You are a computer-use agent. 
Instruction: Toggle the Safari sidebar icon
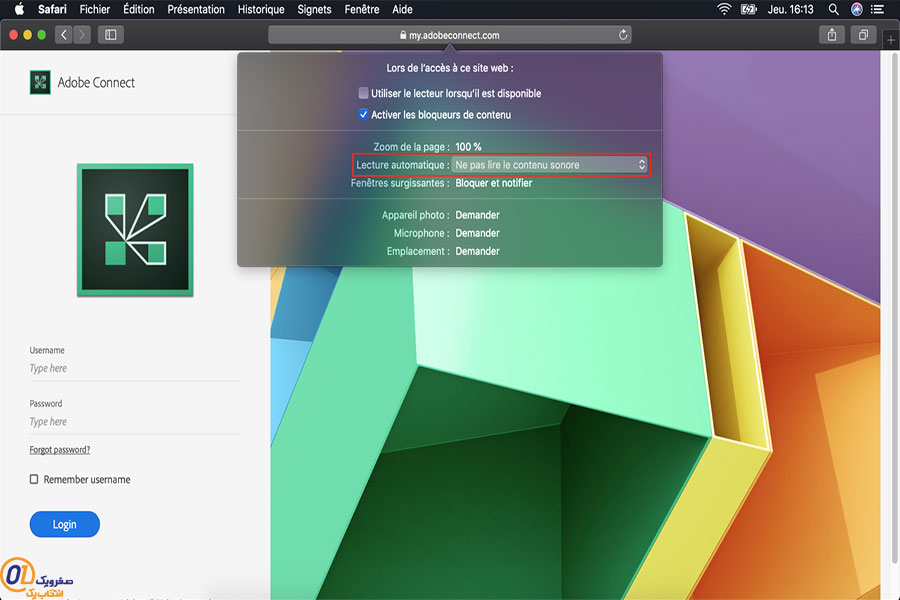(110, 35)
